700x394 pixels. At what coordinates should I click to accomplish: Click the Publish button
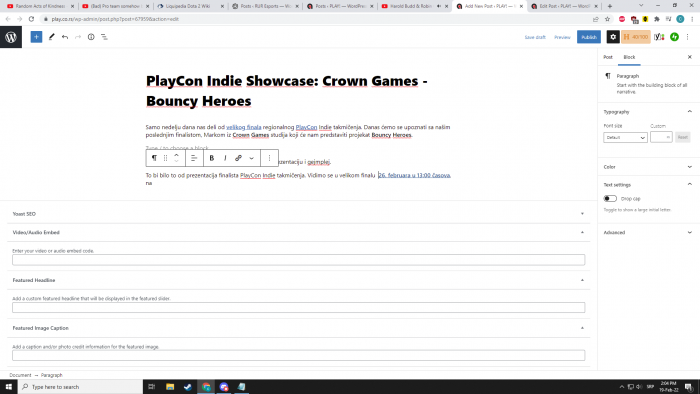point(589,37)
